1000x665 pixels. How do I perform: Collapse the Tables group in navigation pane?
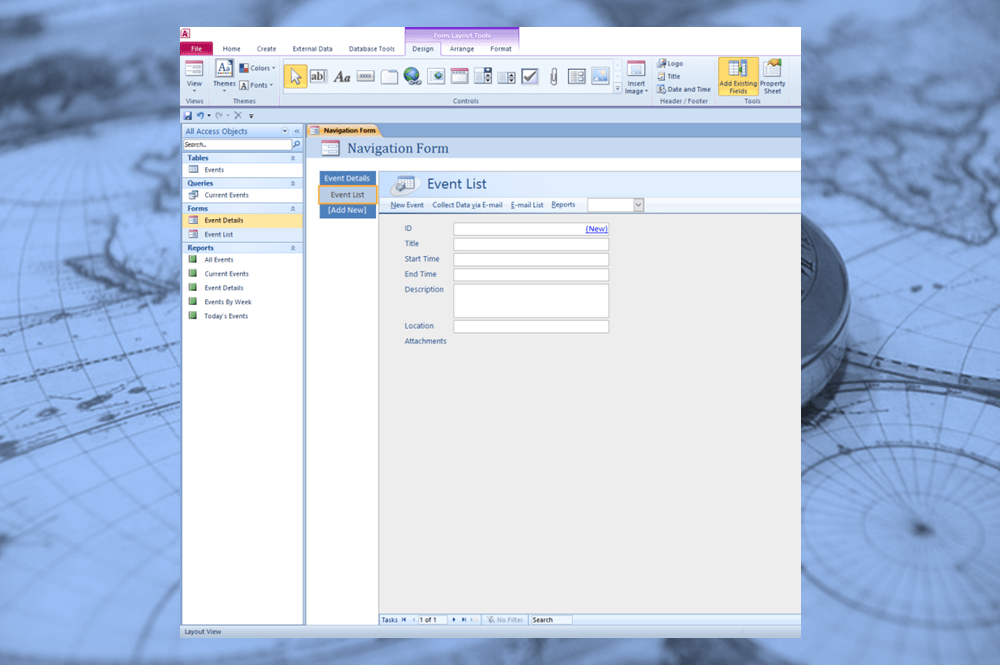[x=292, y=157]
